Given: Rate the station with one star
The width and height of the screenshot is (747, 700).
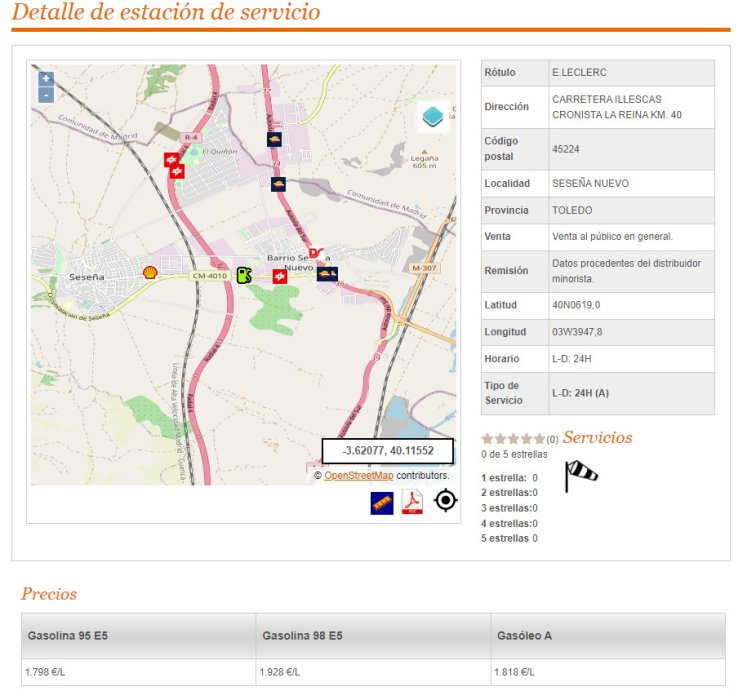Looking at the screenshot, I should coord(487,439).
